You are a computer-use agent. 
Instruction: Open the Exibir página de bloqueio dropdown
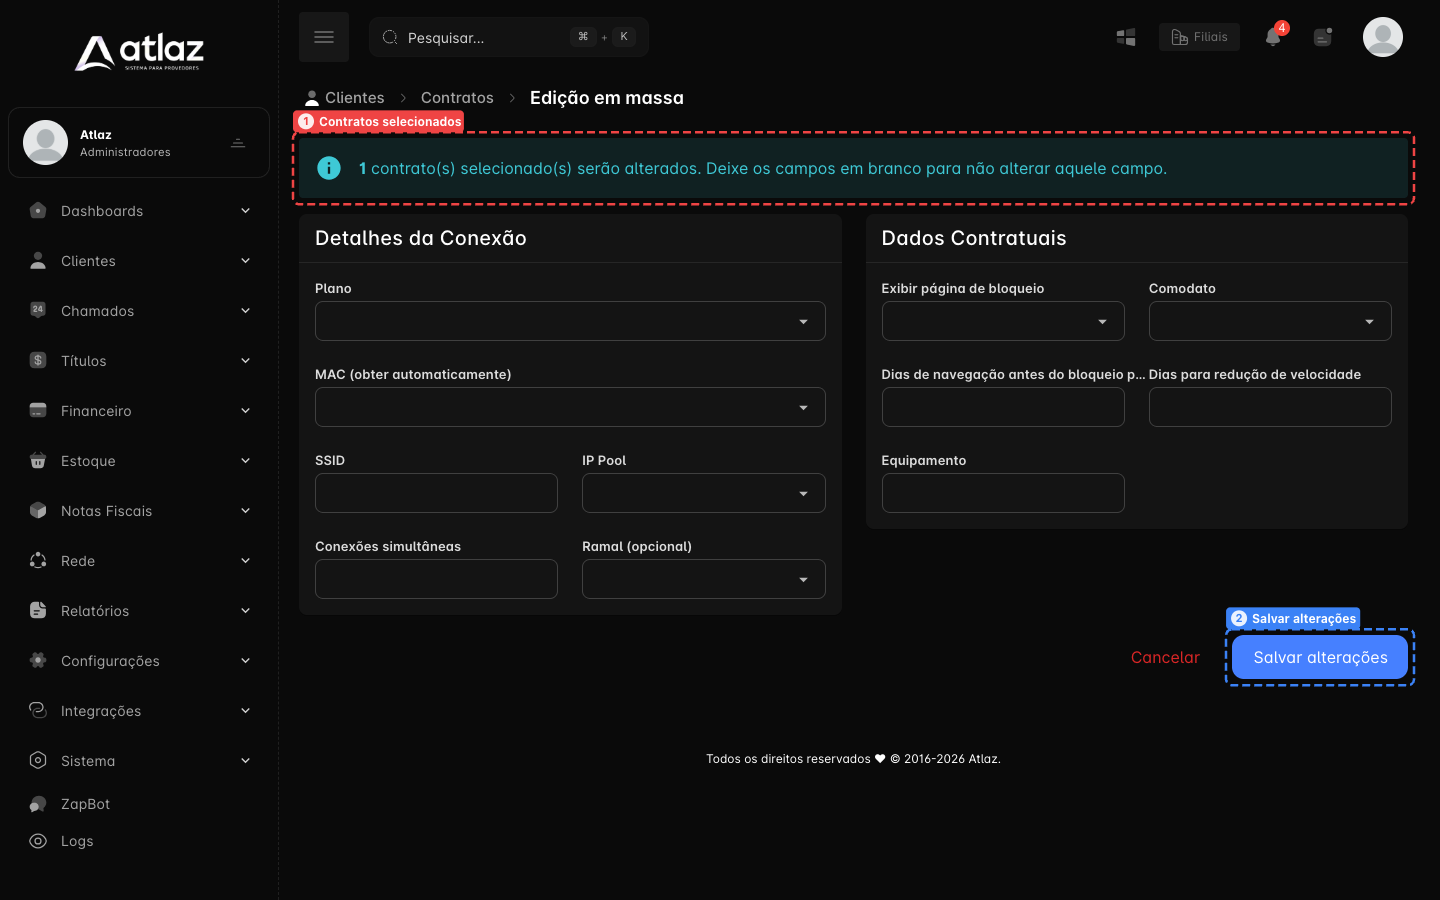(x=1003, y=321)
